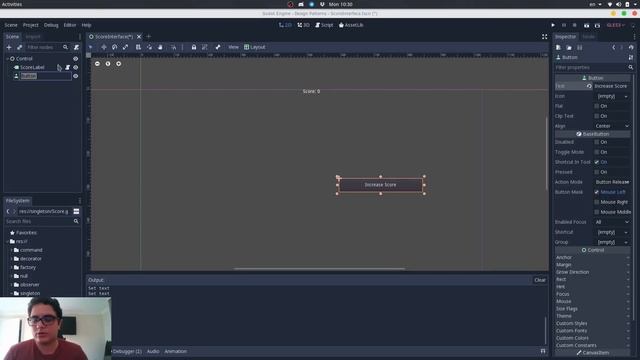Open the Icon property dropdown

click(x=612, y=96)
